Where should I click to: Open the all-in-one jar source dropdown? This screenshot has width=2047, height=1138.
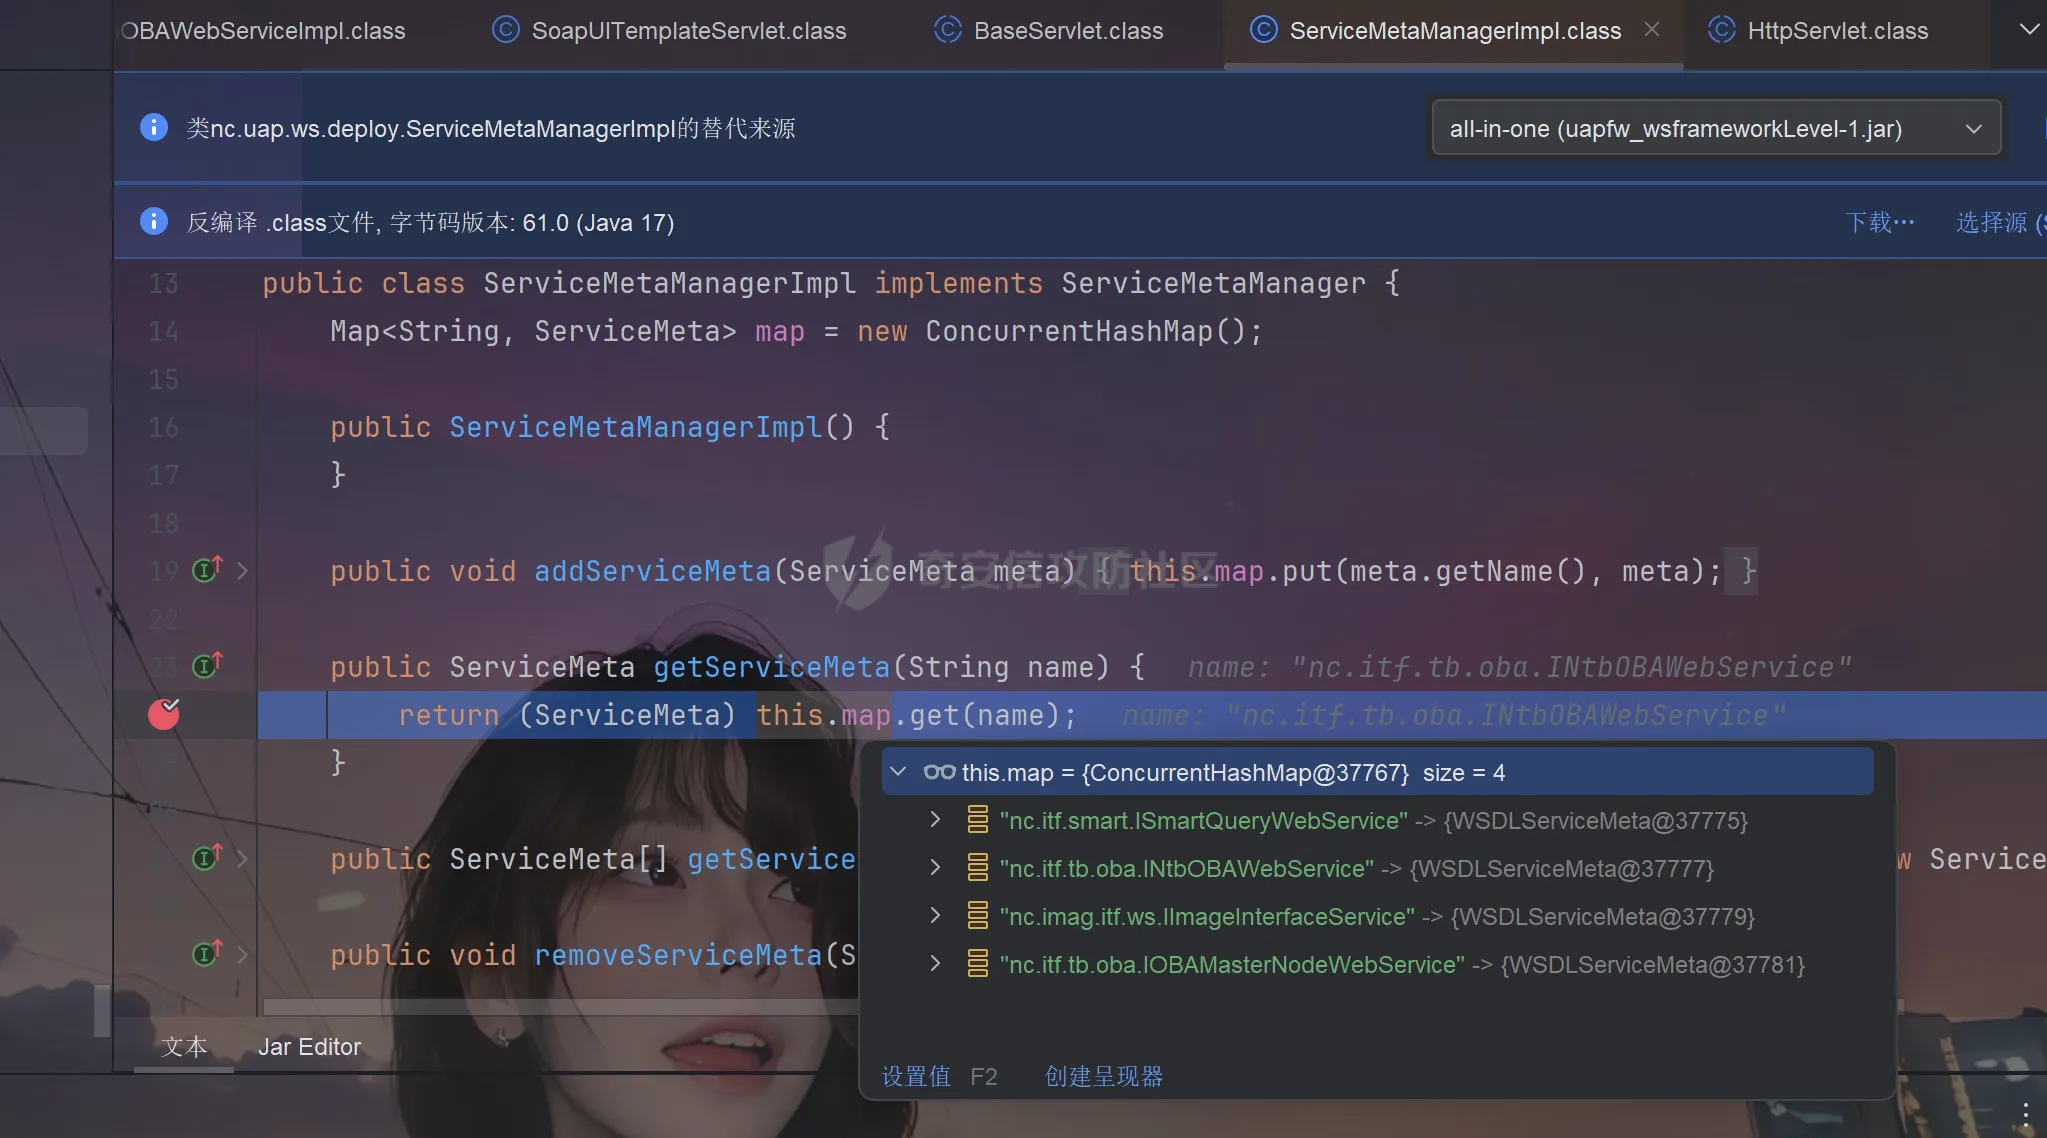[x=1716, y=128]
